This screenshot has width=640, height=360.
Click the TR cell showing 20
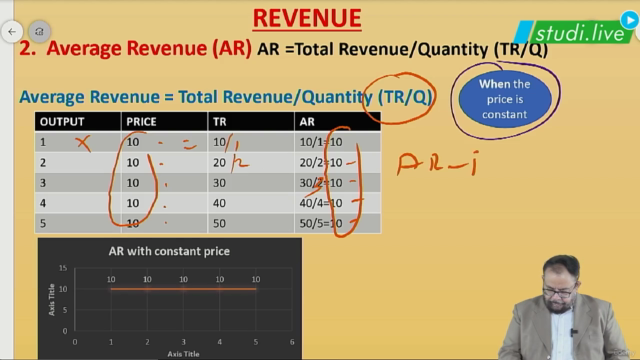251,162
